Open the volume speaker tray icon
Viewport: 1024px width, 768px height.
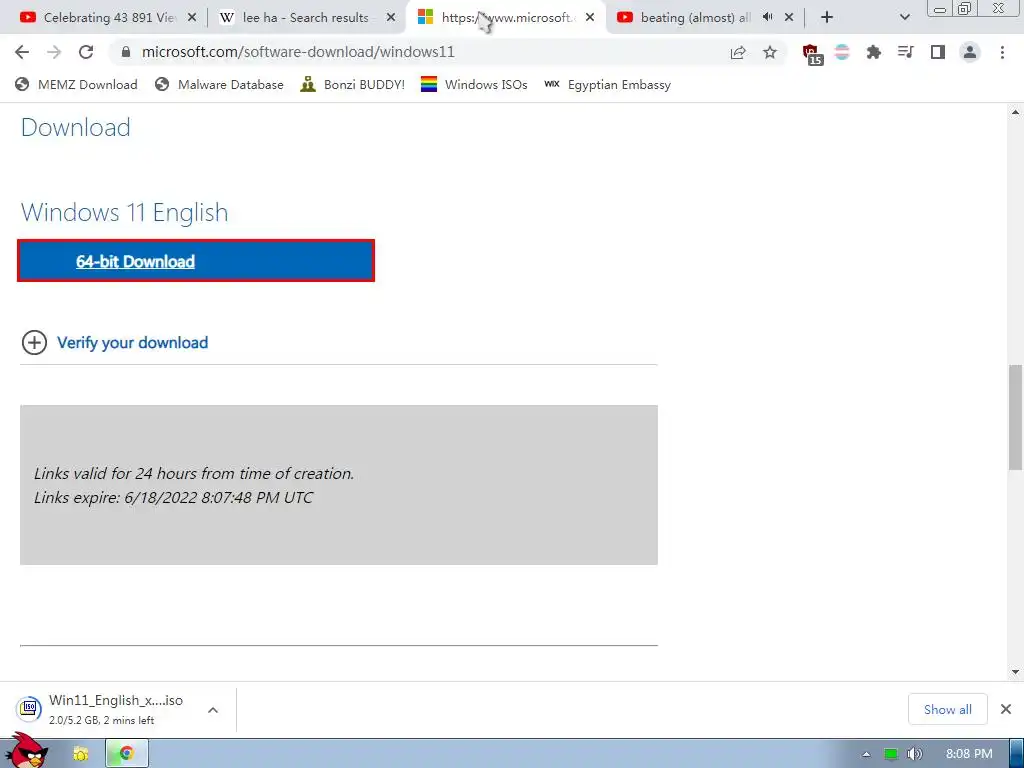(x=914, y=754)
